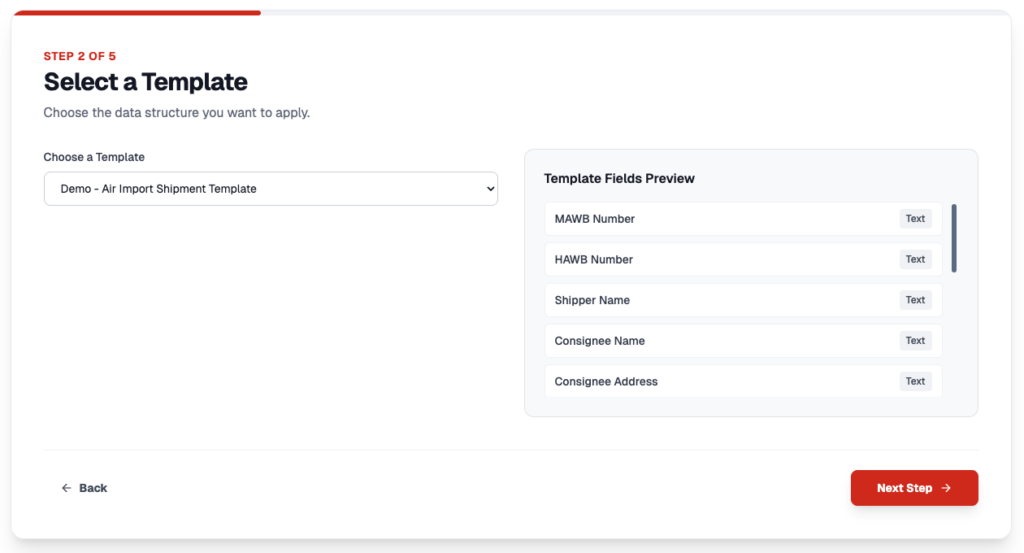The height and width of the screenshot is (553, 1024).
Task: Click the chevron on the template dropdown
Action: click(489, 189)
